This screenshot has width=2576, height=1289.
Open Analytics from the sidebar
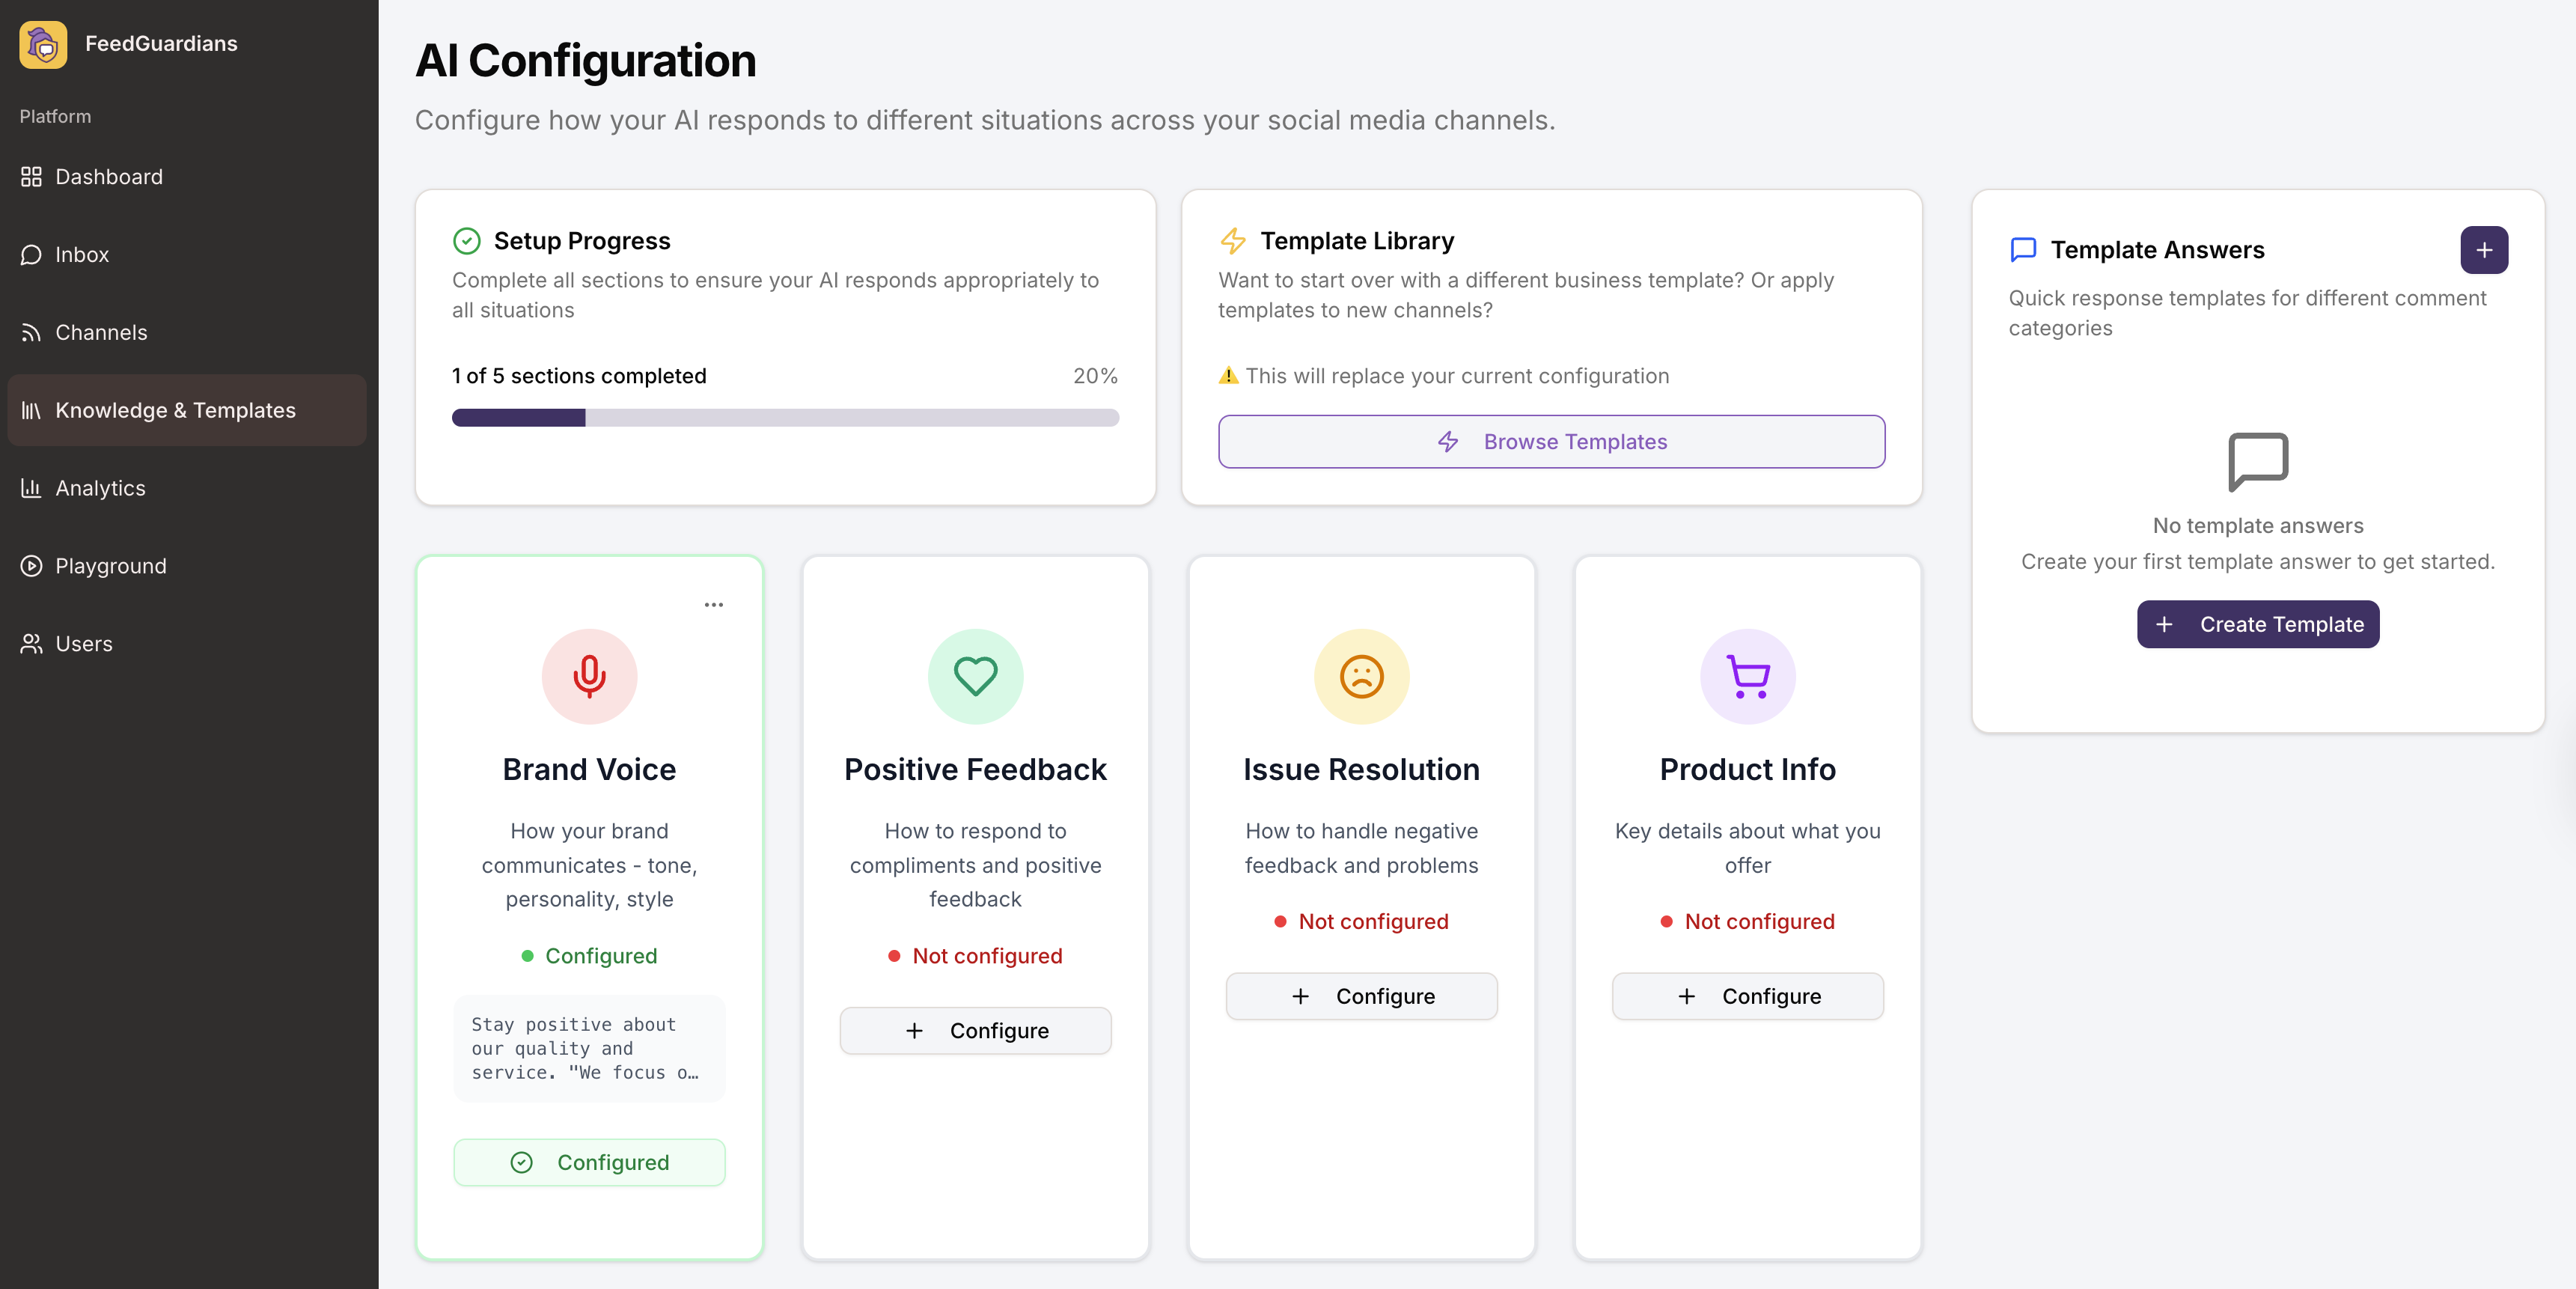tap(100, 488)
